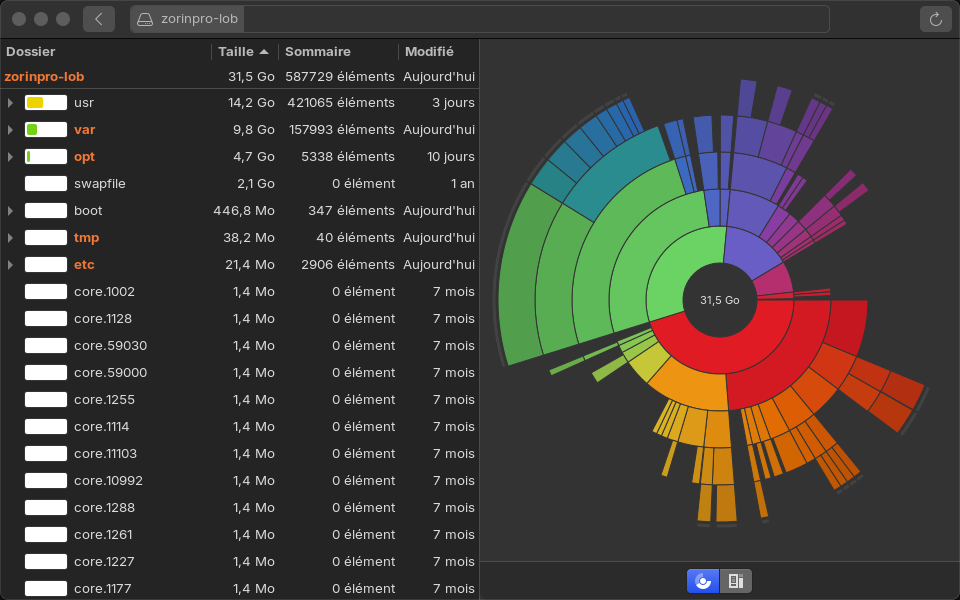Select the zorinpro-lob root row
The image size is (960, 600).
[44, 76]
